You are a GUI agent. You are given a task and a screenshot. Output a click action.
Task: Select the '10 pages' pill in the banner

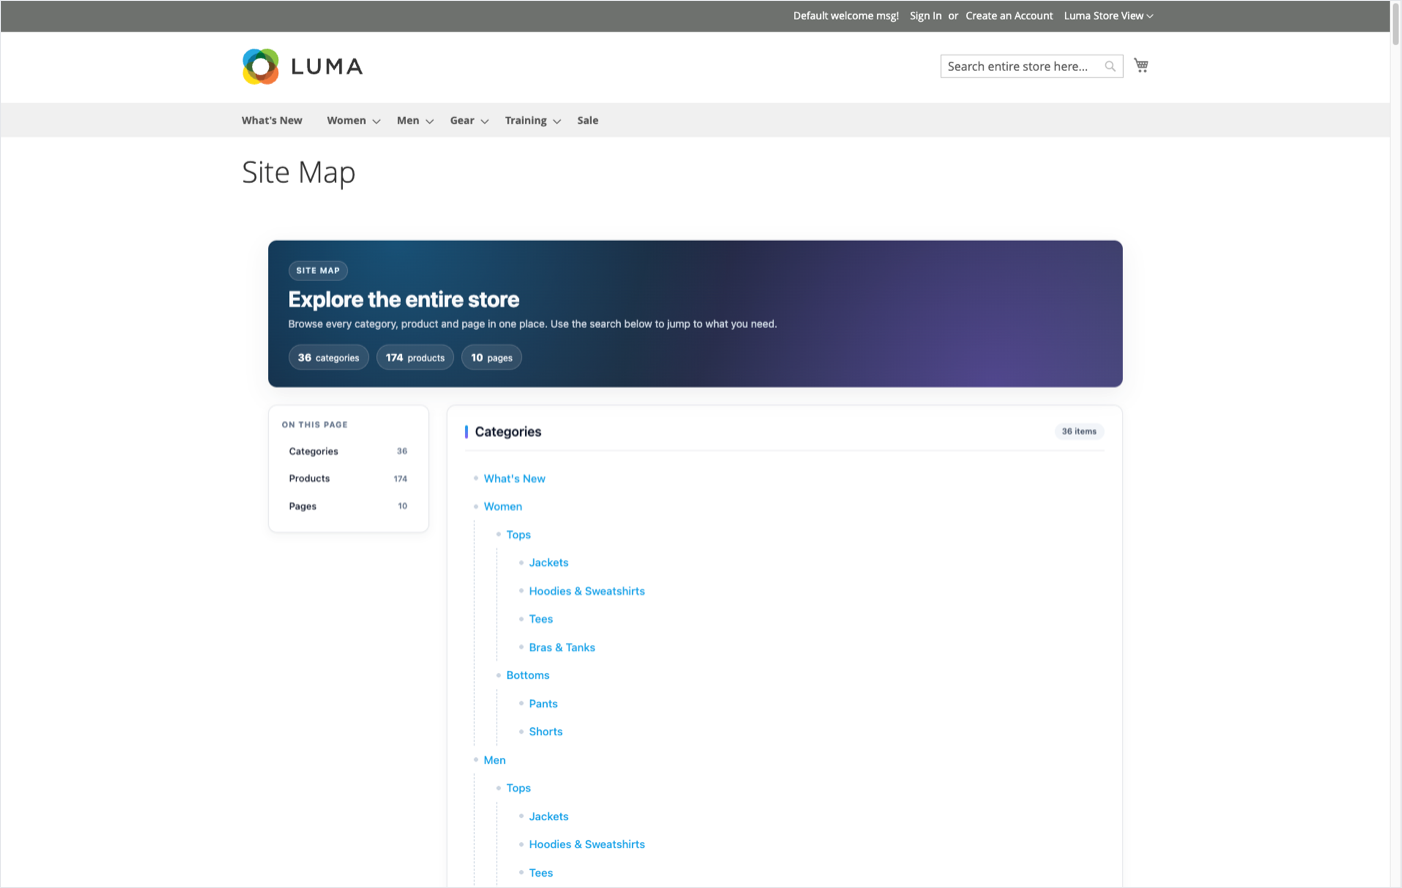[491, 357]
